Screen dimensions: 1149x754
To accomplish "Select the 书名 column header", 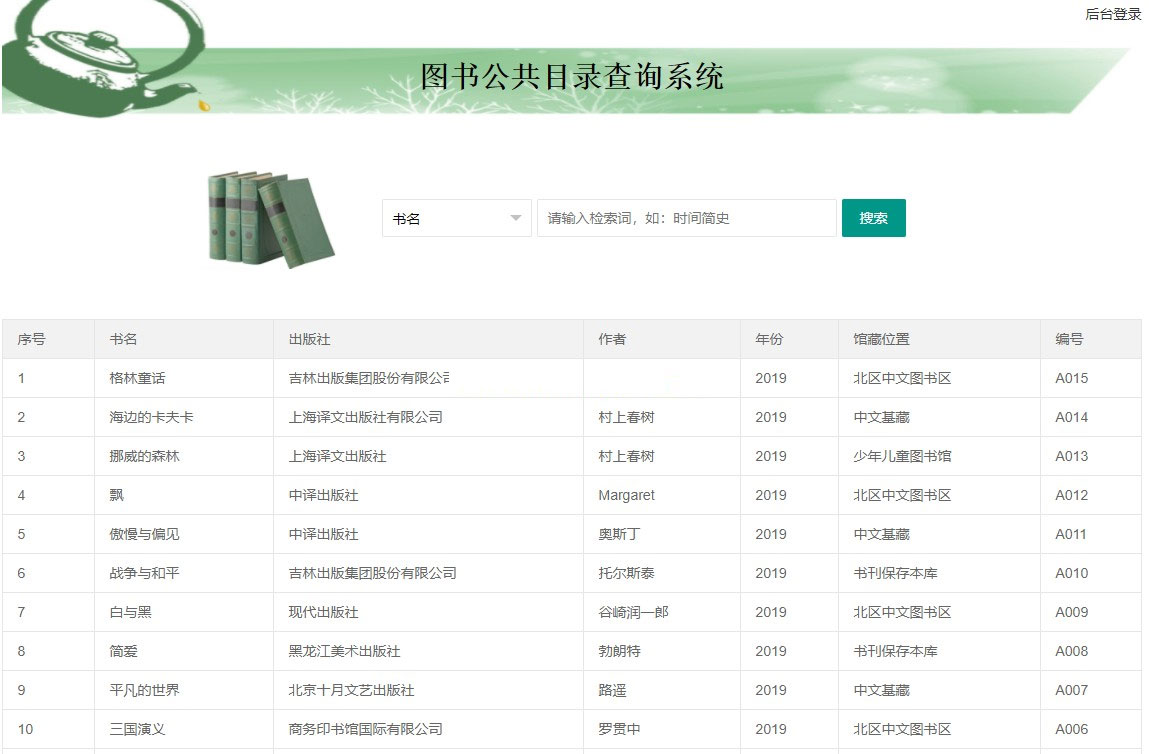I will [x=123, y=339].
